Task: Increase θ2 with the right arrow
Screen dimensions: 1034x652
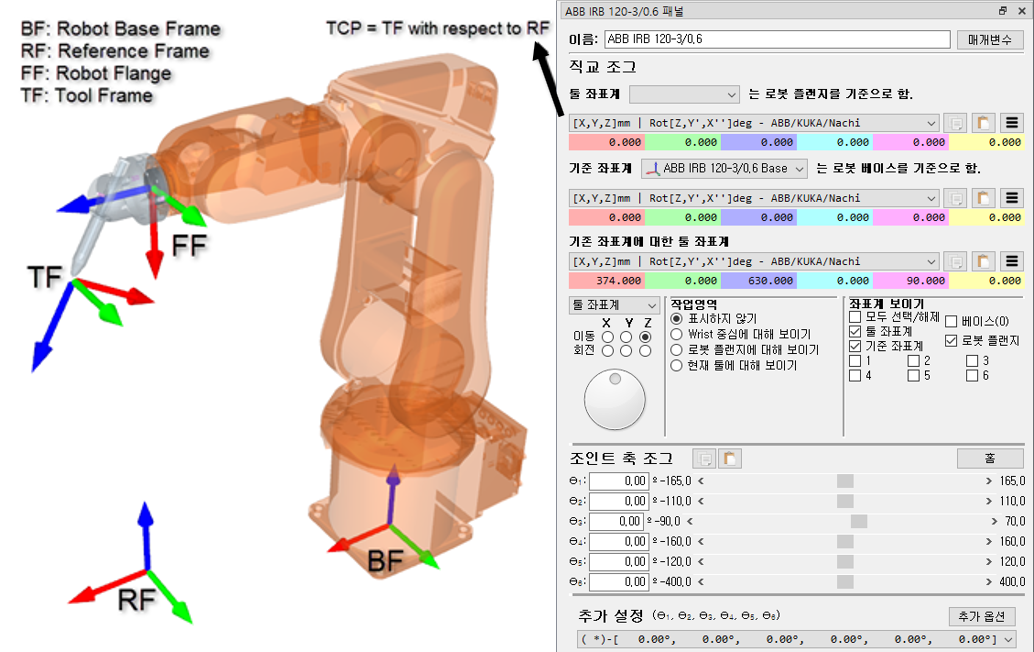Action: click(x=988, y=501)
